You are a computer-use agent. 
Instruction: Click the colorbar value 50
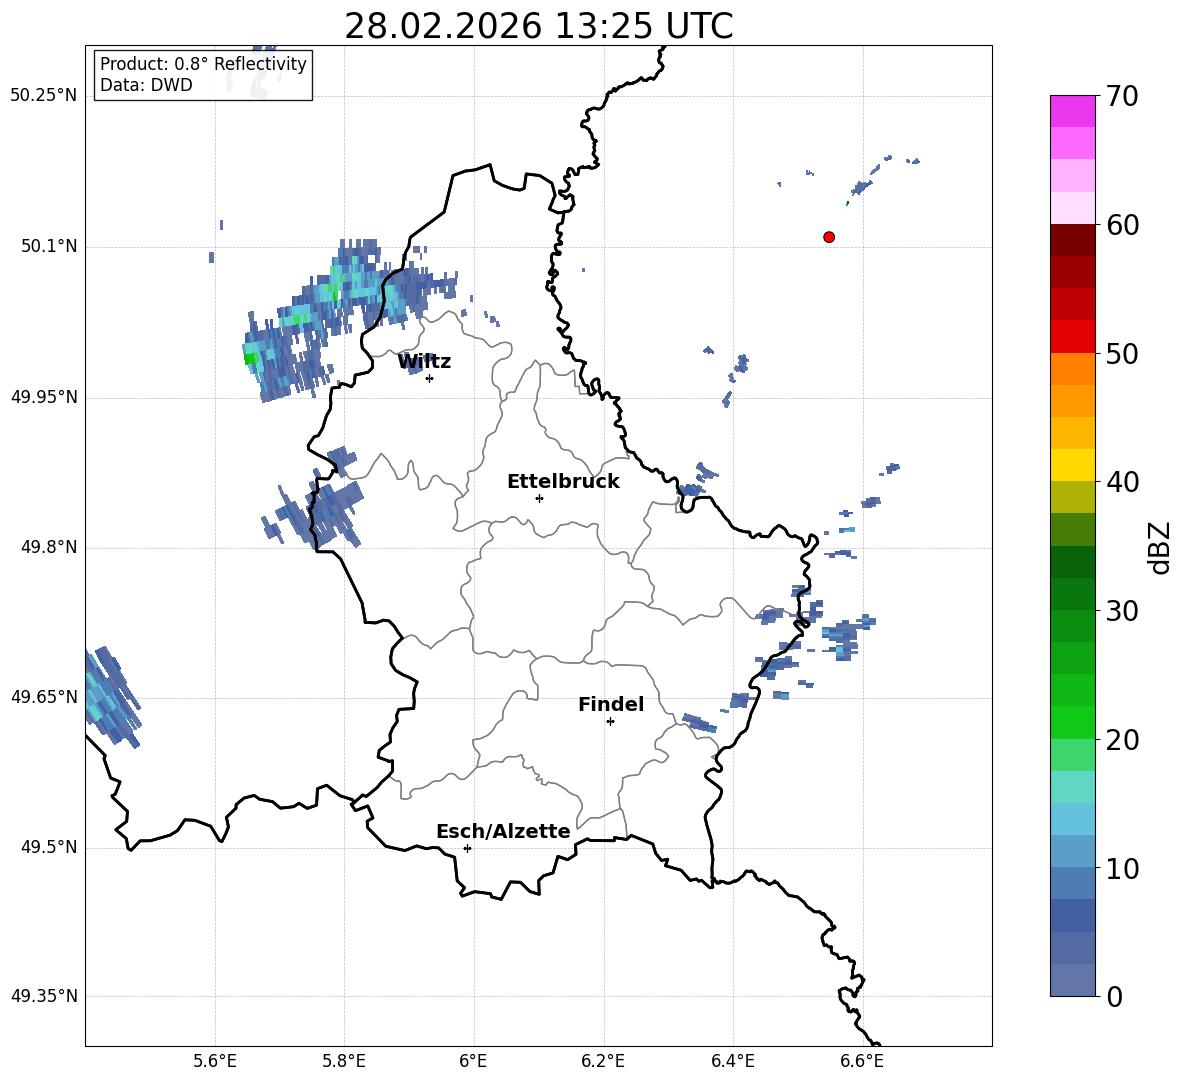pos(1122,353)
